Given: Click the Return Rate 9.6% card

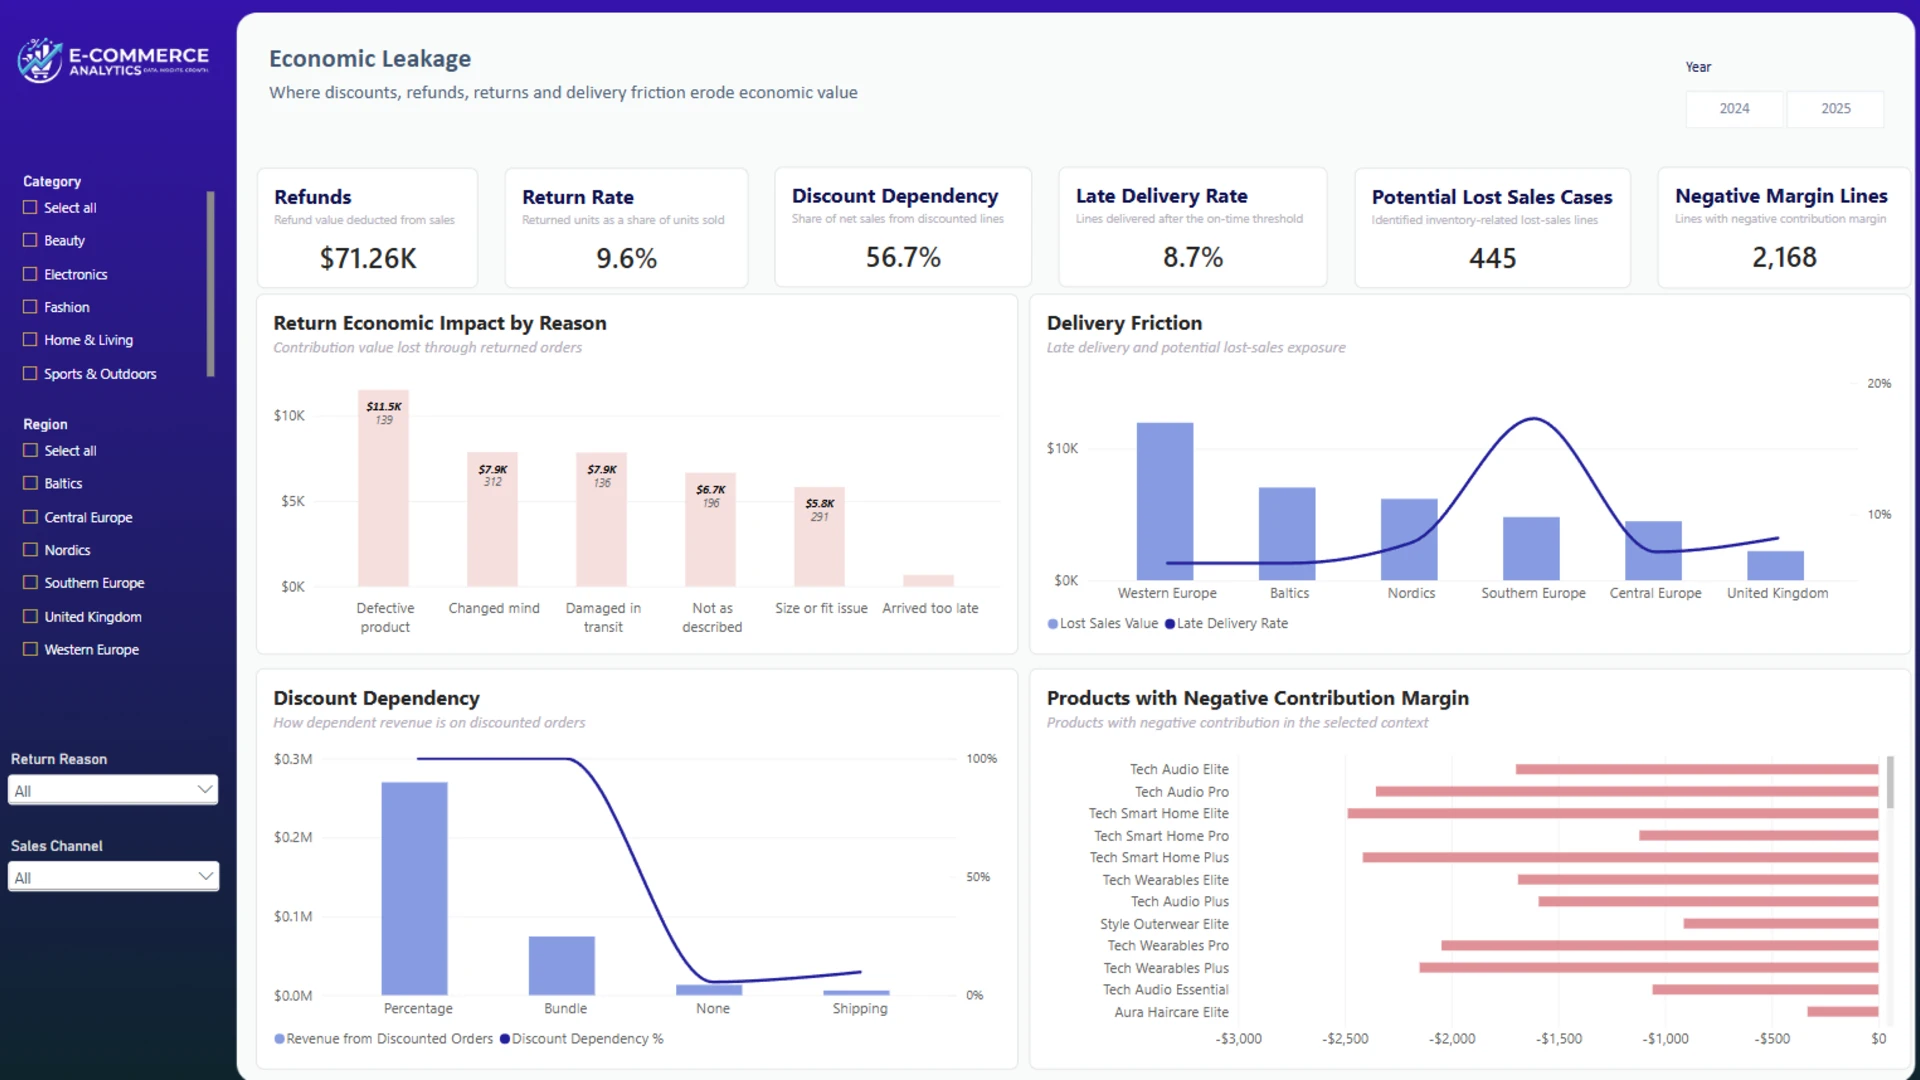Looking at the screenshot, I should pos(626,228).
